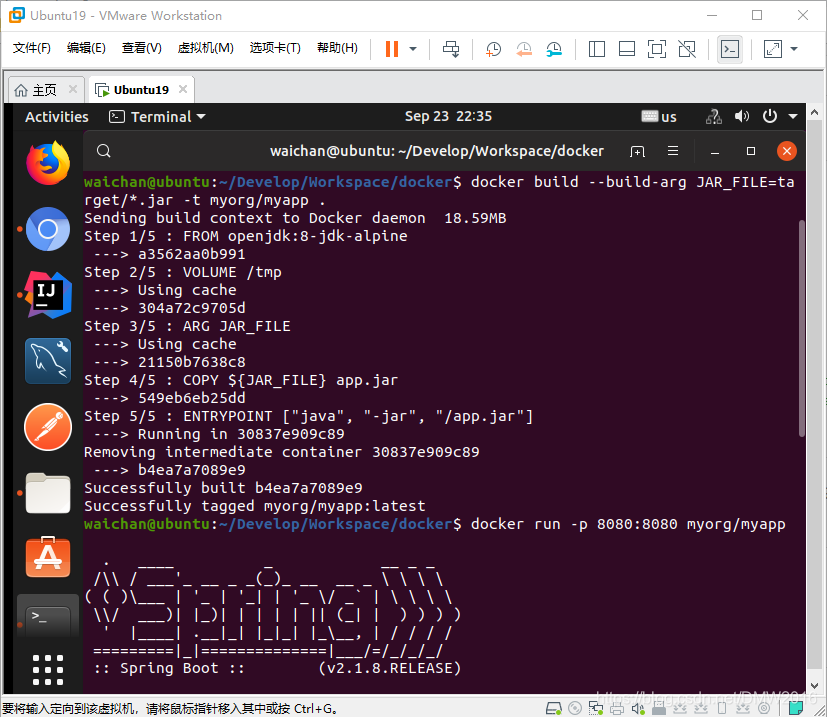The width and height of the screenshot is (827, 717).
Task: Click the VMware window down scroll arrow
Action: [815, 686]
